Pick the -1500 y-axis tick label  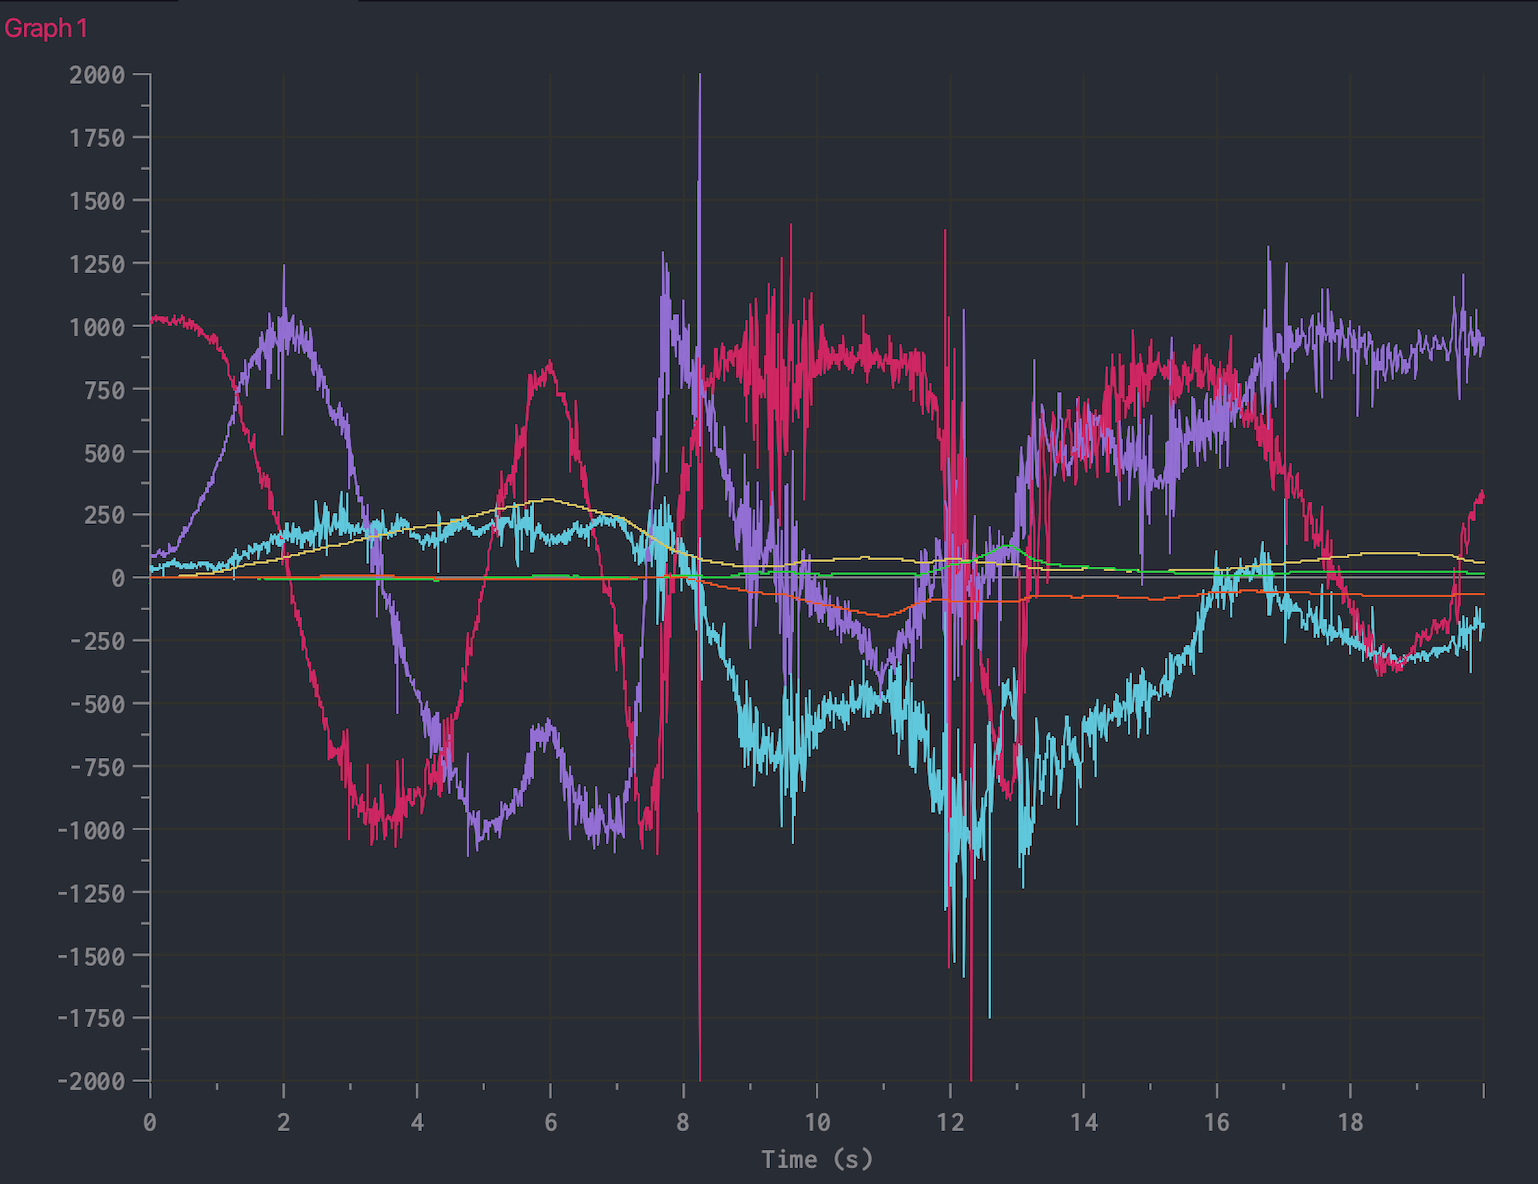pos(91,956)
